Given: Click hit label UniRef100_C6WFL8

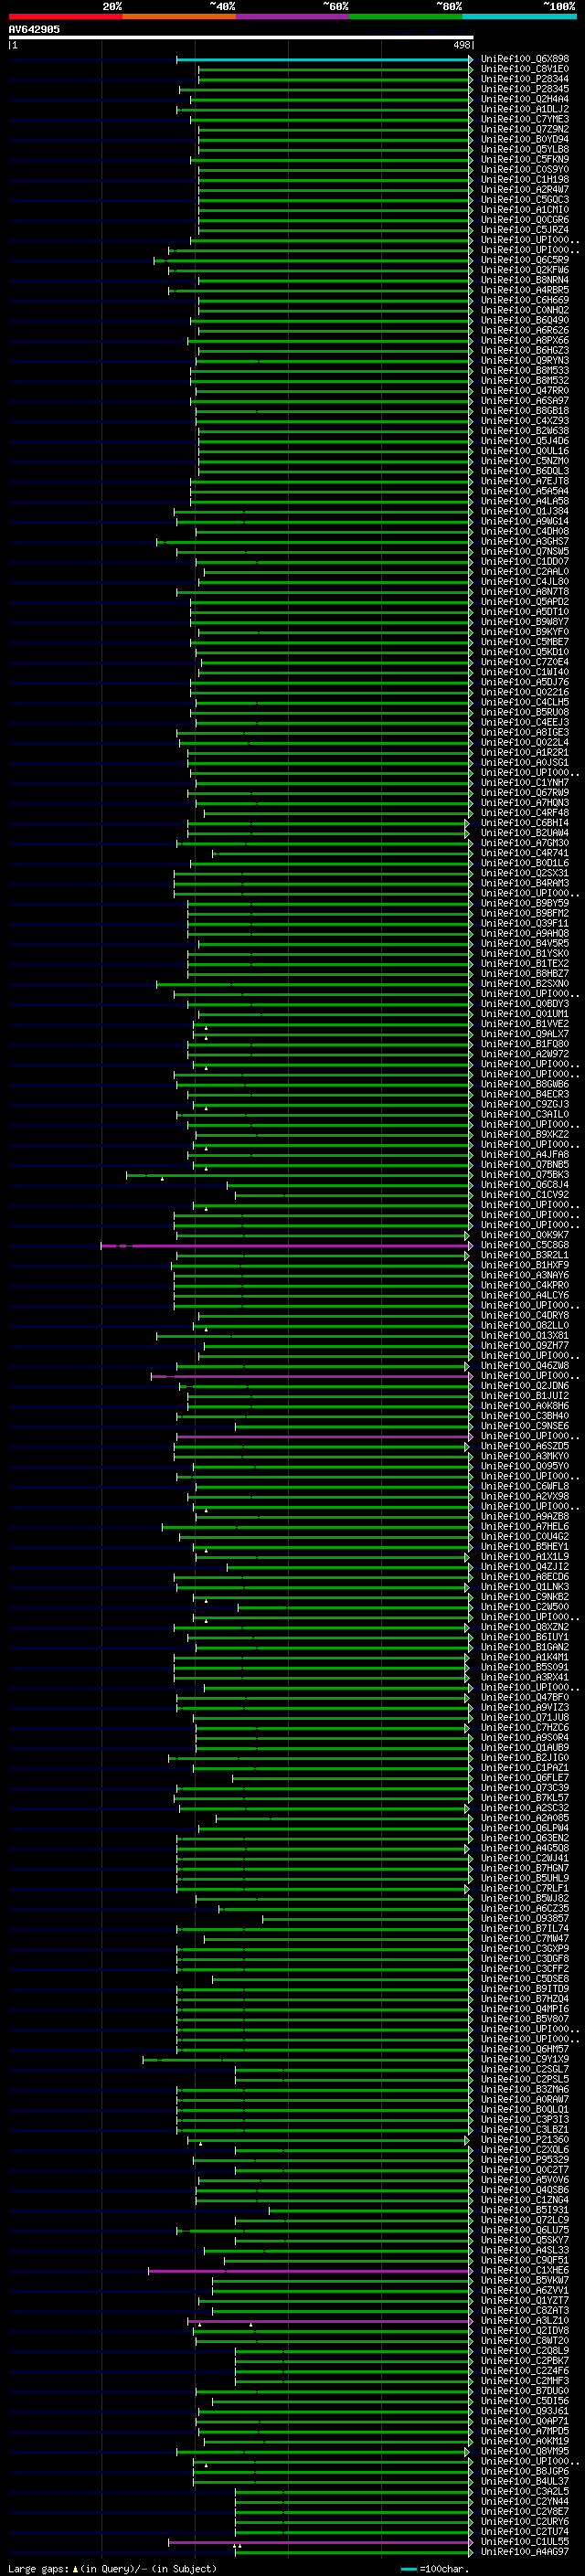Looking at the screenshot, I should (525, 1486).
